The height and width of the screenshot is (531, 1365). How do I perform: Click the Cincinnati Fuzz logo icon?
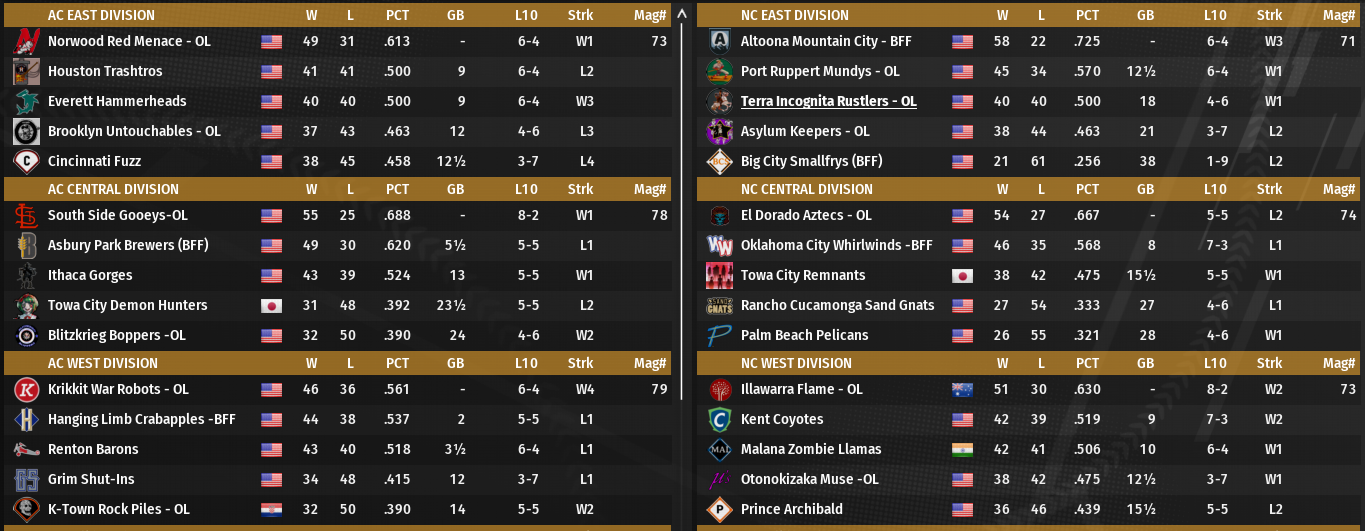(27, 162)
